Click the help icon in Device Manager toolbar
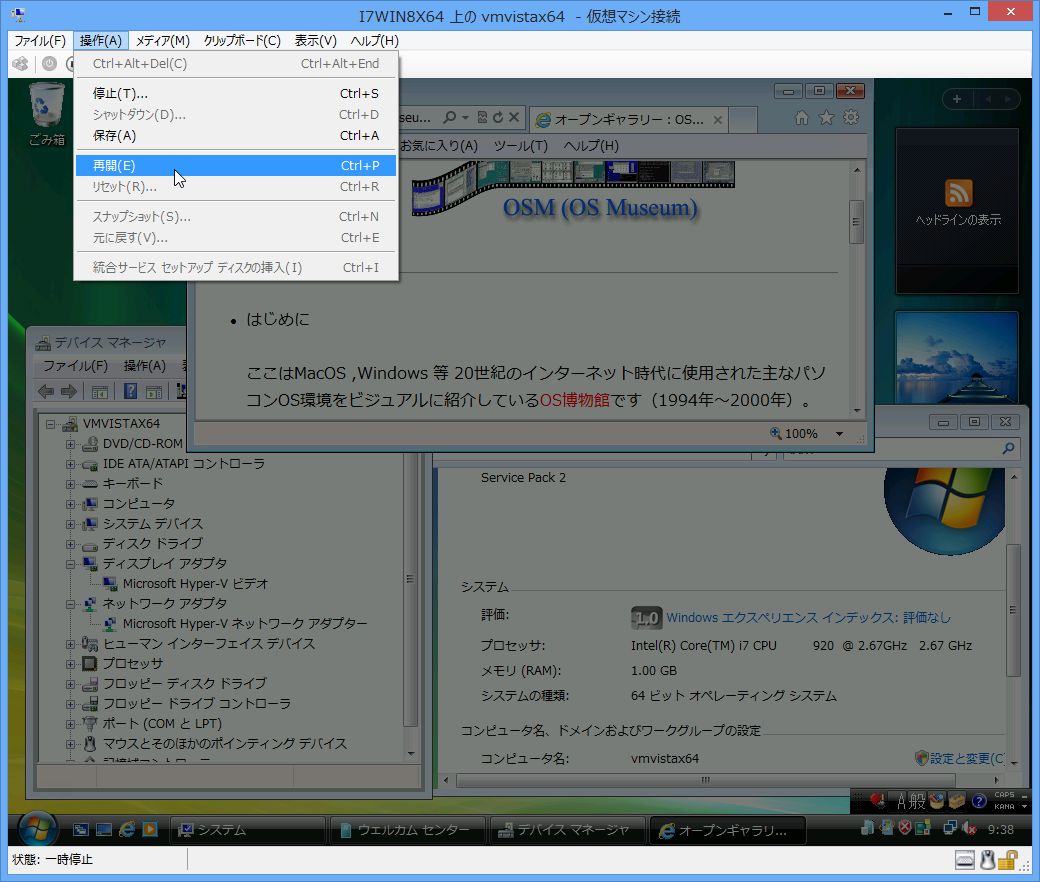 131,392
